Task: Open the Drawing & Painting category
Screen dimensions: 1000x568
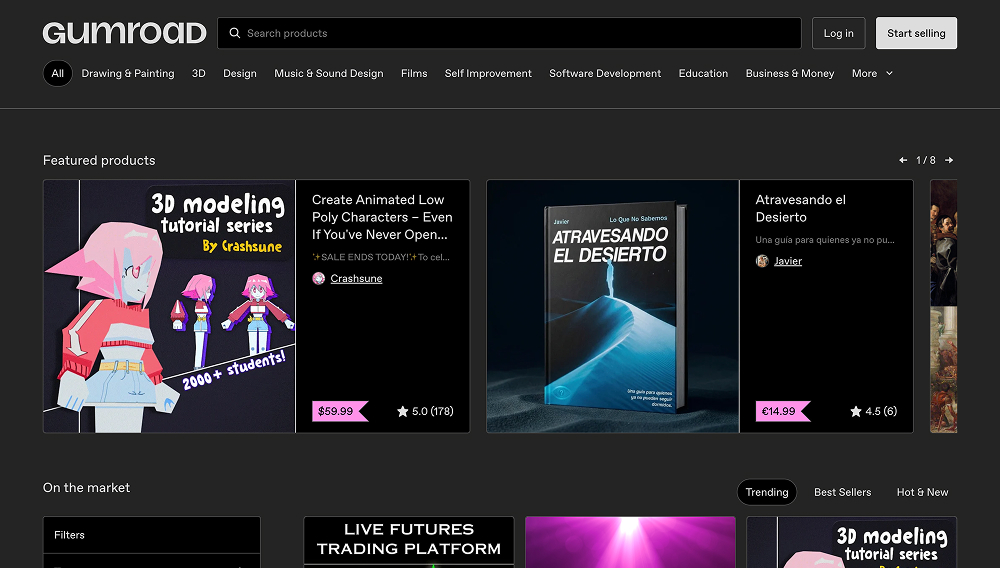Action: (128, 73)
